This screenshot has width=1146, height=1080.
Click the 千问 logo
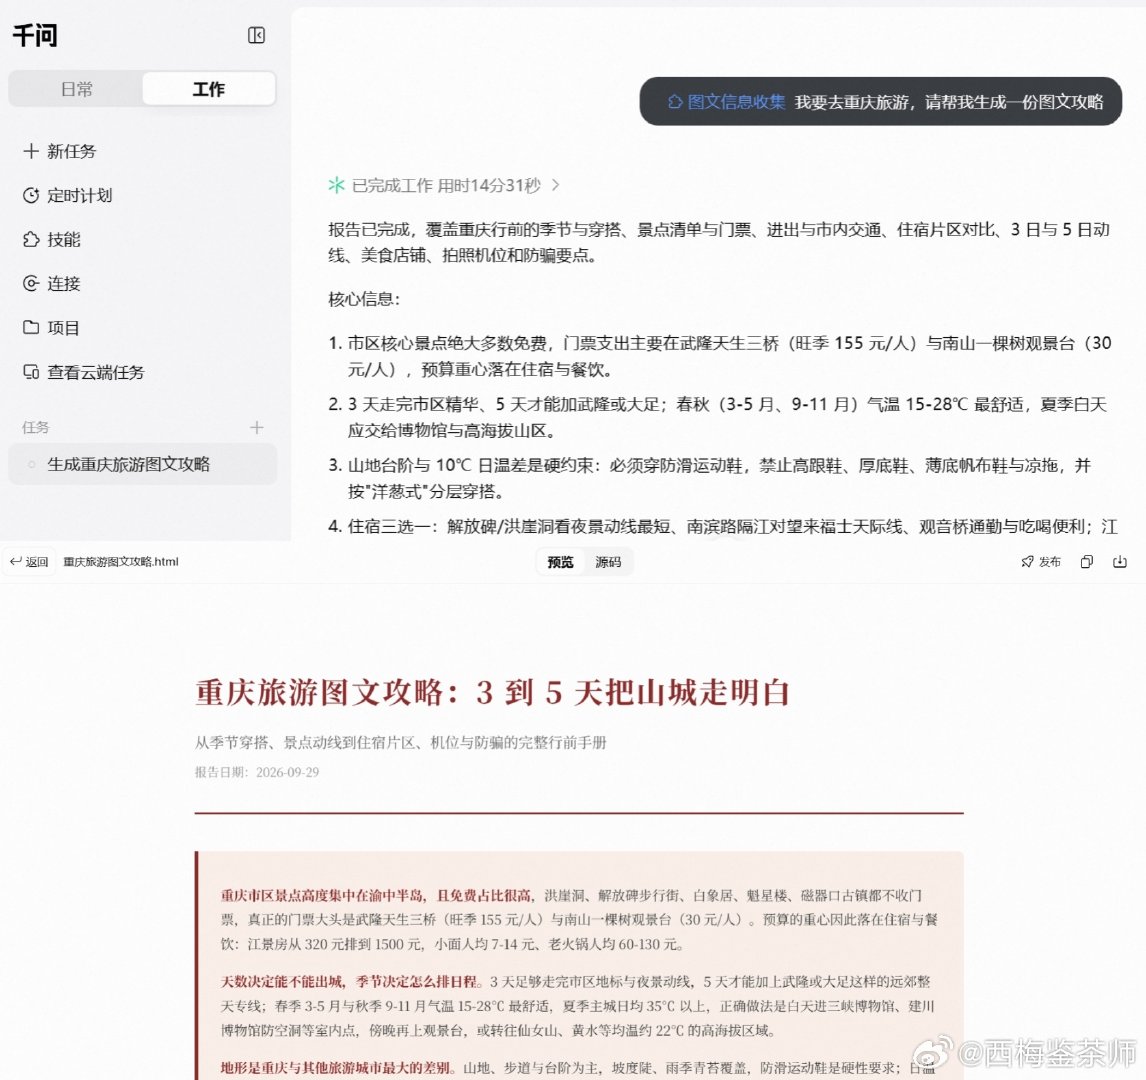pos(35,35)
